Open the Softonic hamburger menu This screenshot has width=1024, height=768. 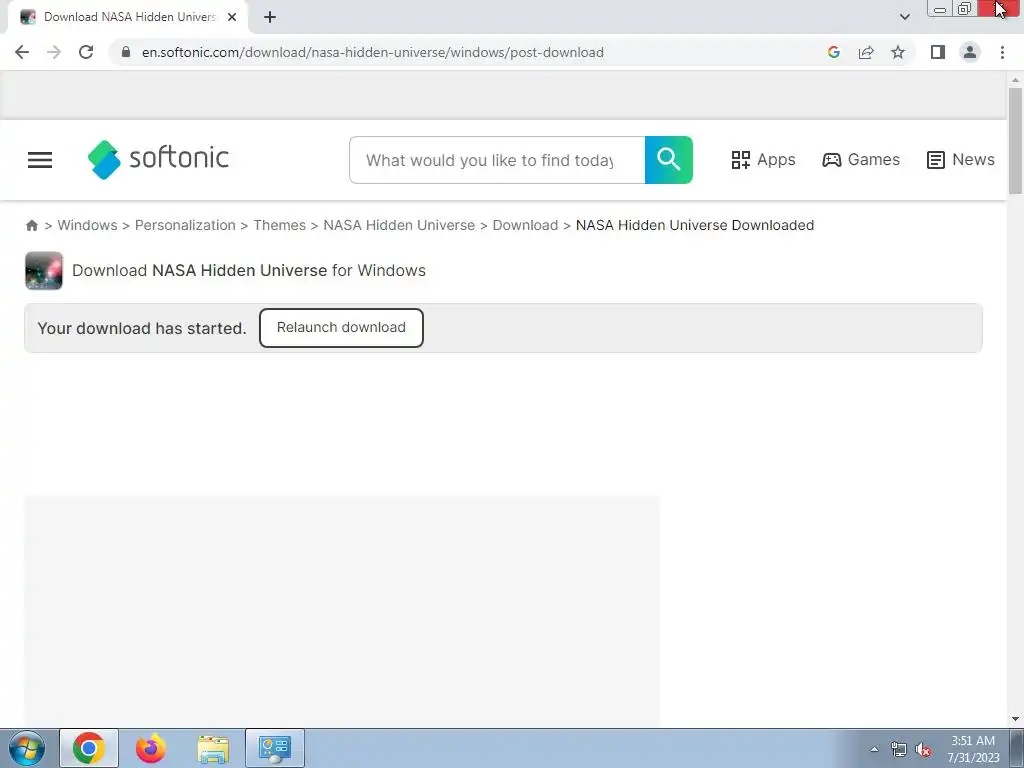40,160
